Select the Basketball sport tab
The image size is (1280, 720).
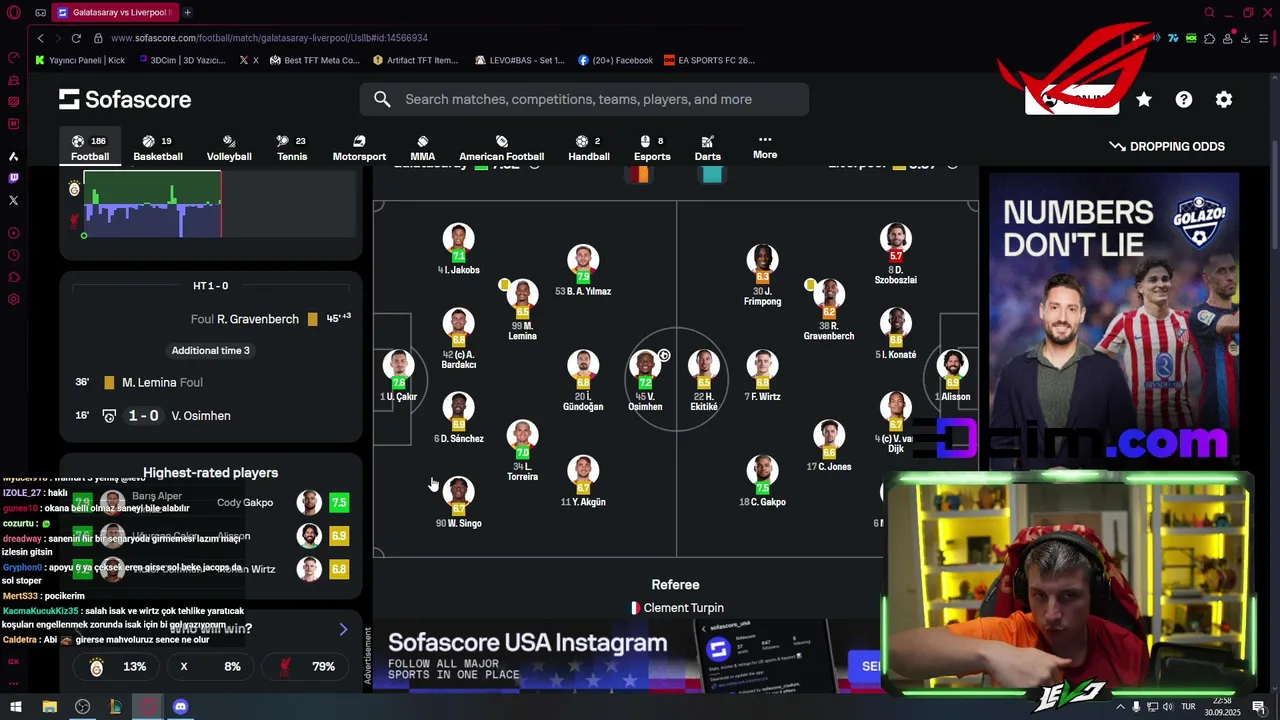[158, 148]
